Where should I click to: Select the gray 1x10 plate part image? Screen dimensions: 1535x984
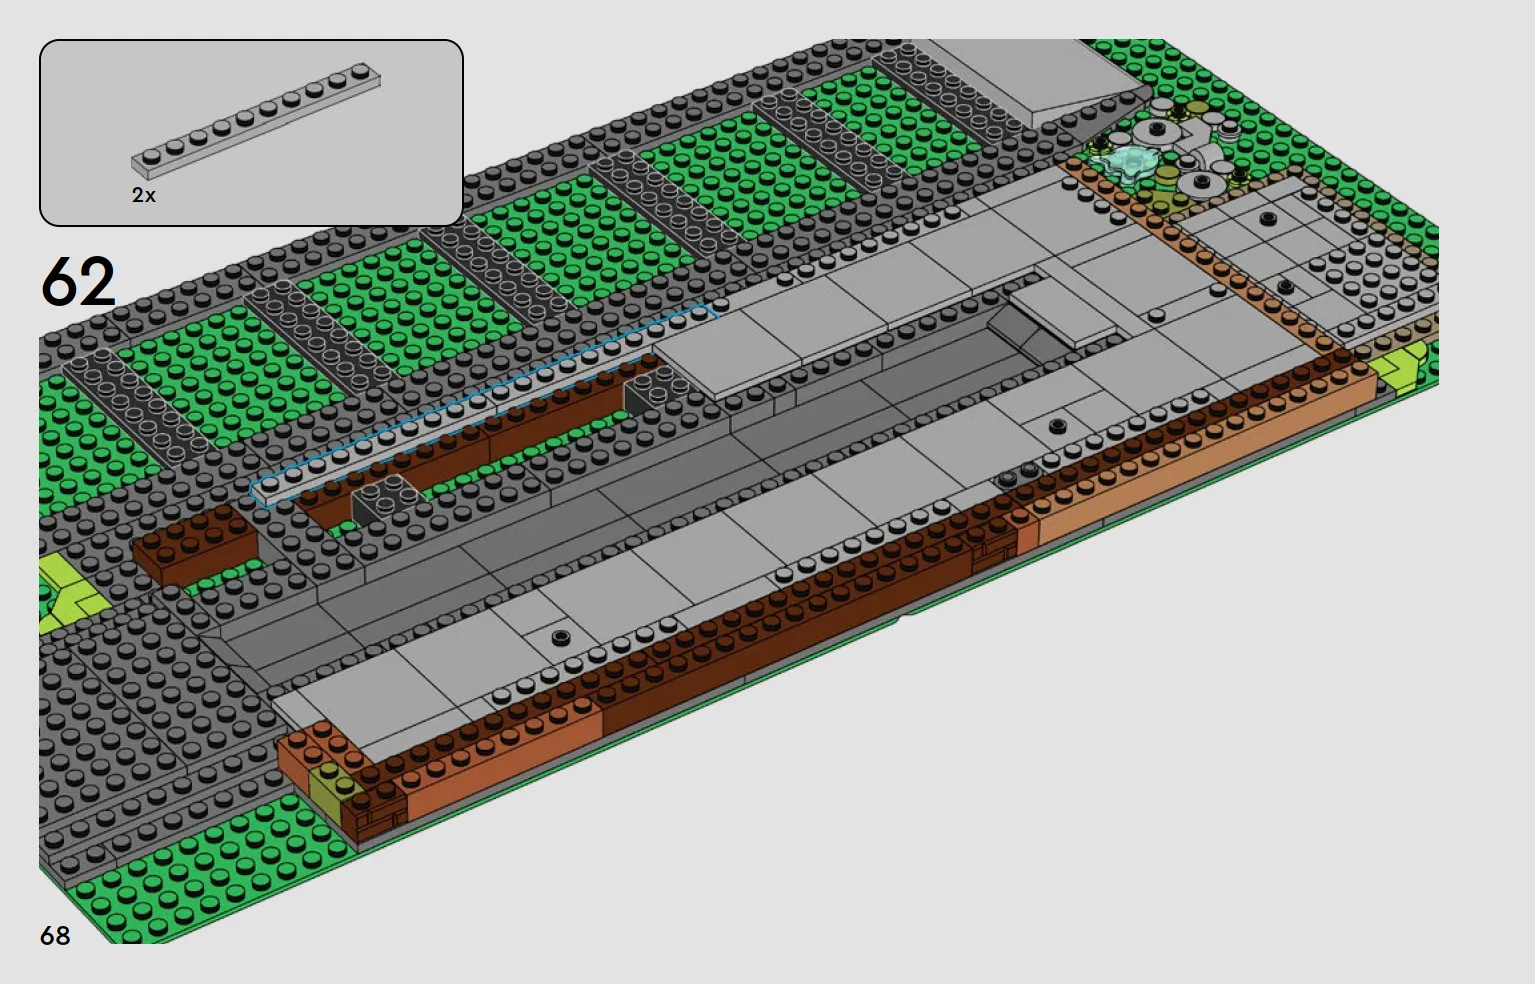tap(256, 121)
